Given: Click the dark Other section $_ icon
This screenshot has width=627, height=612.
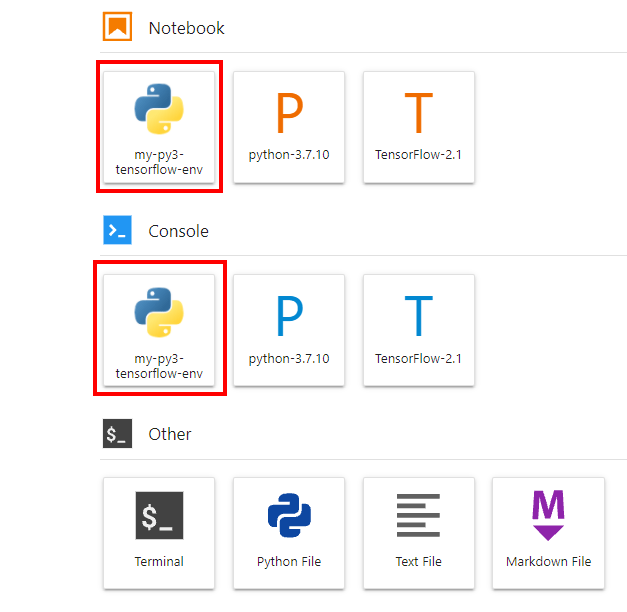Looking at the screenshot, I should point(117,433).
